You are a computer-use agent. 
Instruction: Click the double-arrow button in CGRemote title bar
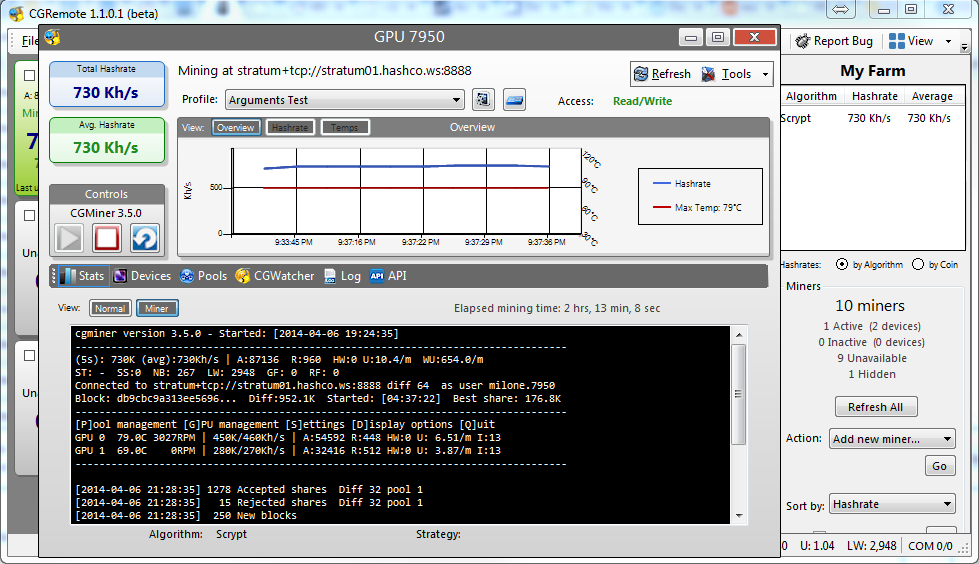[x=840, y=9]
